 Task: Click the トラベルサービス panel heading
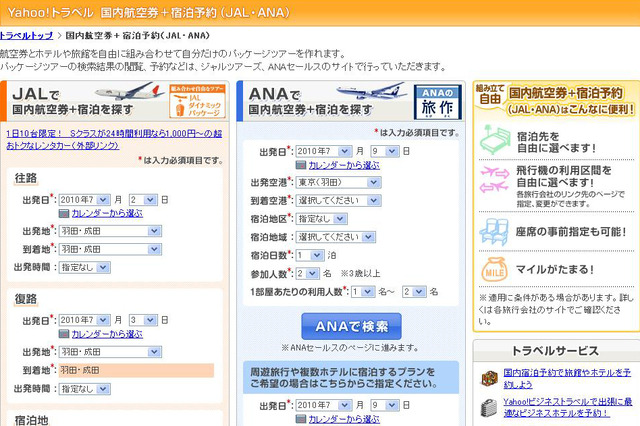555,351
